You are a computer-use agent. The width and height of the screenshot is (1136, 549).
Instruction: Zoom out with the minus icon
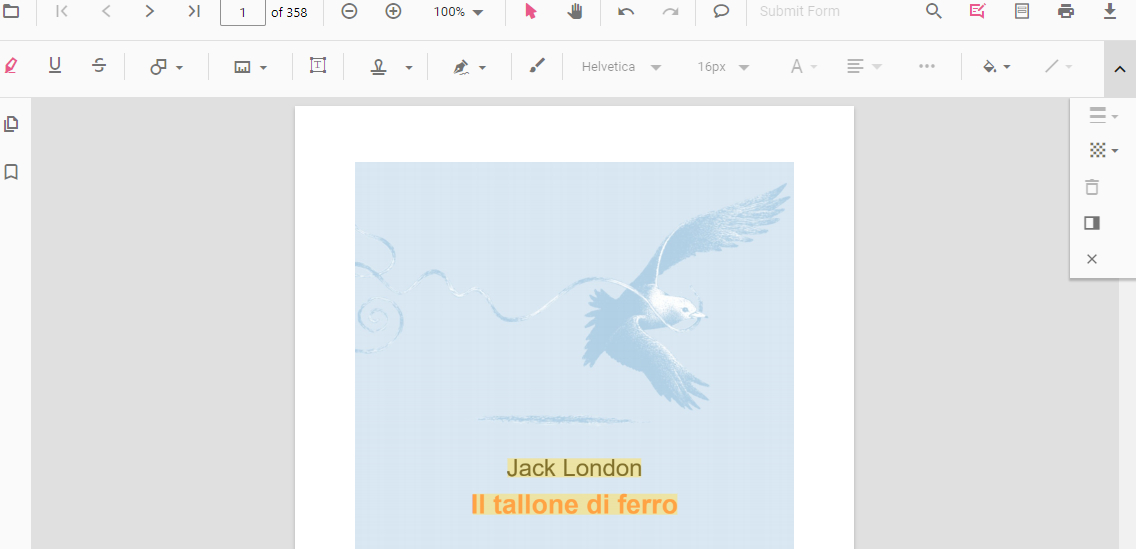(x=349, y=12)
